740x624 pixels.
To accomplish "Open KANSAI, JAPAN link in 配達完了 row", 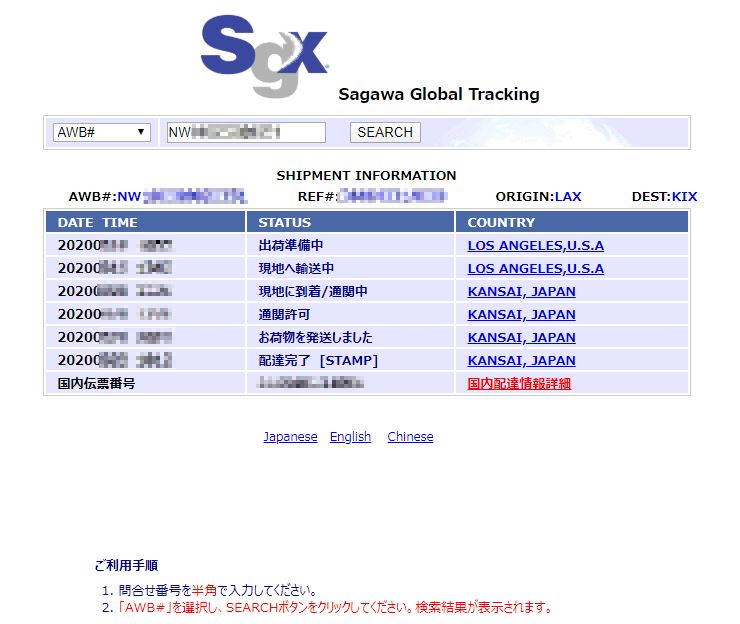I will point(521,360).
